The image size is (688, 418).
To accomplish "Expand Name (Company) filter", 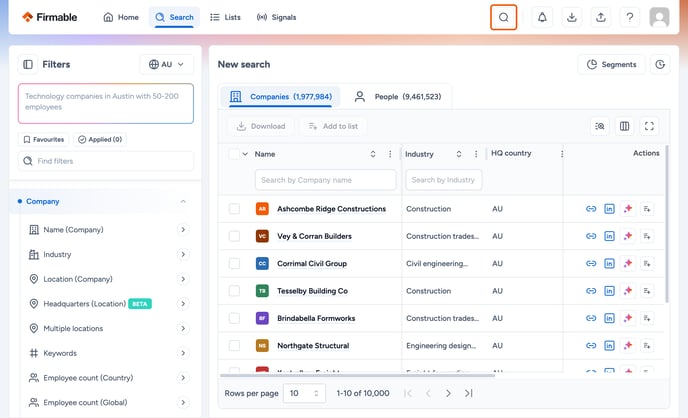I will click(183, 229).
